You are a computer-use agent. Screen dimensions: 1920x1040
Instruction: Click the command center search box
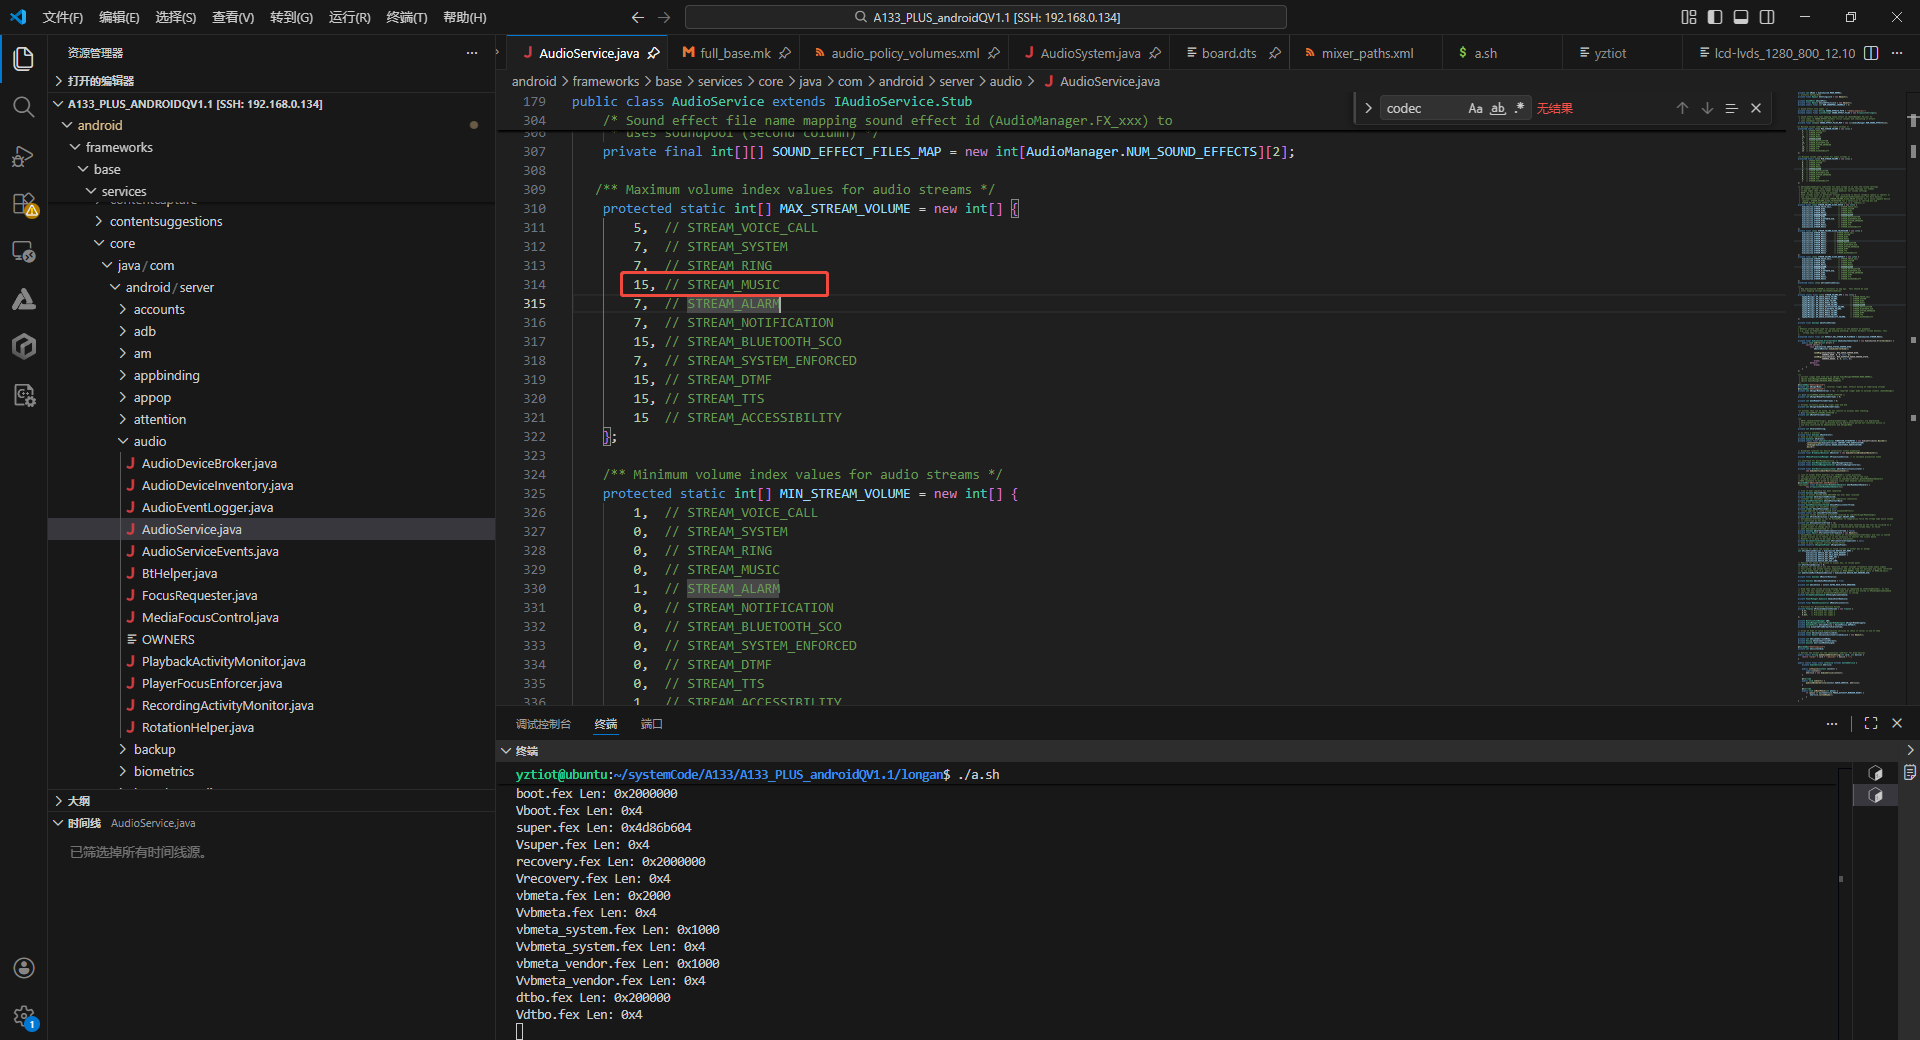pyautogui.click(x=985, y=17)
